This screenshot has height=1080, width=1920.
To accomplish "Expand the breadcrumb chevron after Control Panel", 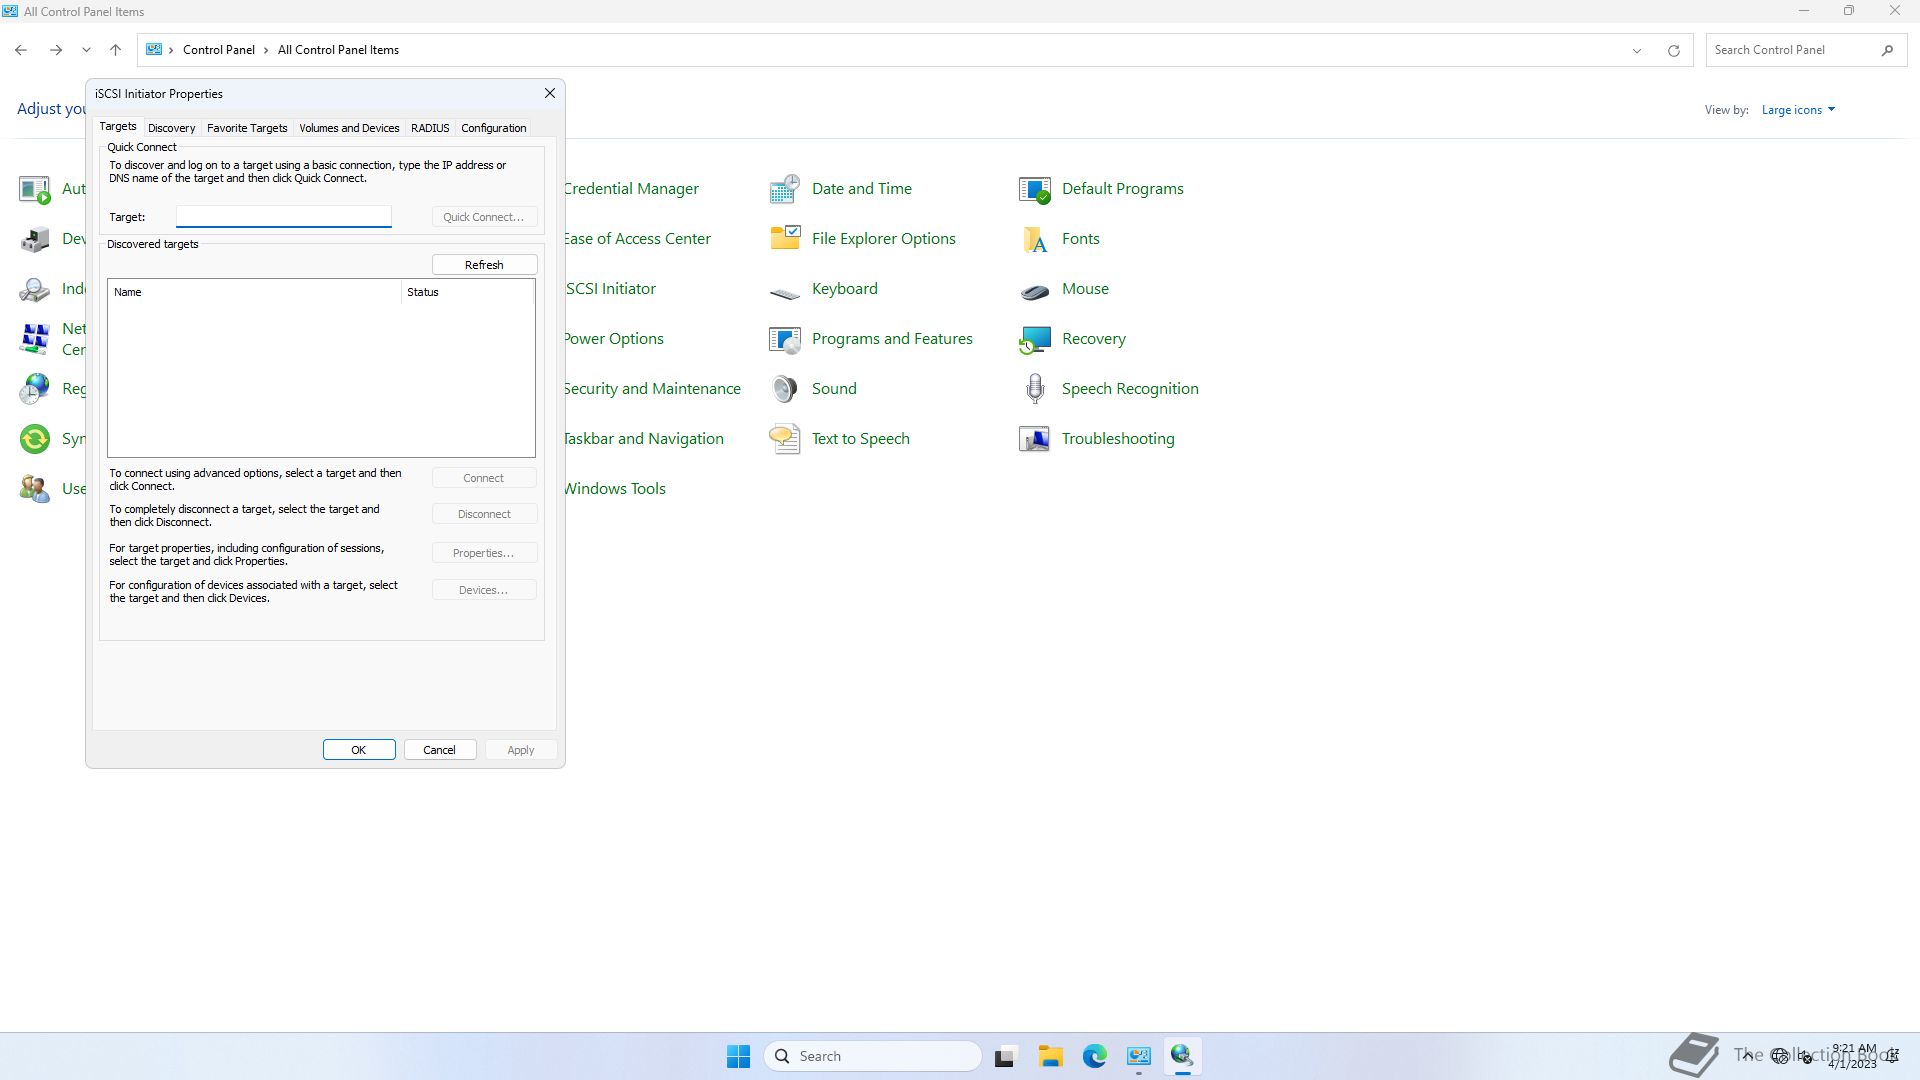I will click(x=266, y=50).
